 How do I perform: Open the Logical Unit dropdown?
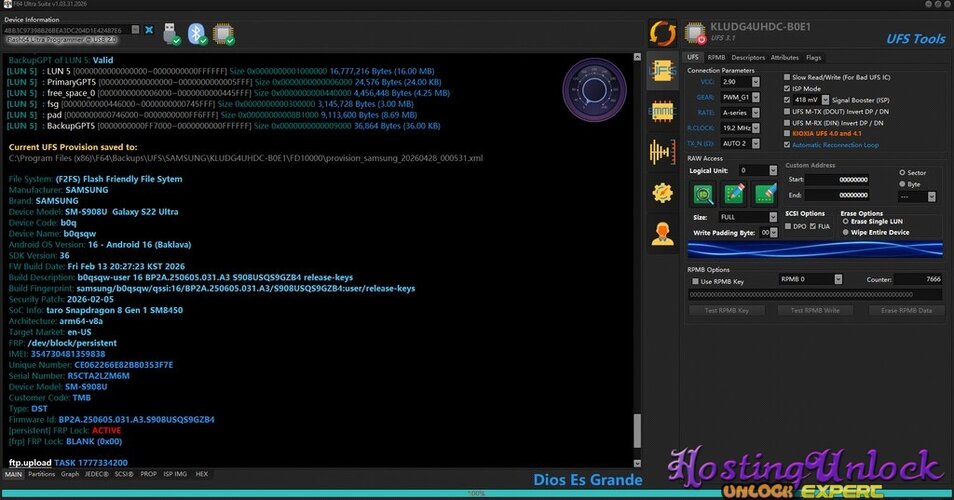tap(773, 170)
